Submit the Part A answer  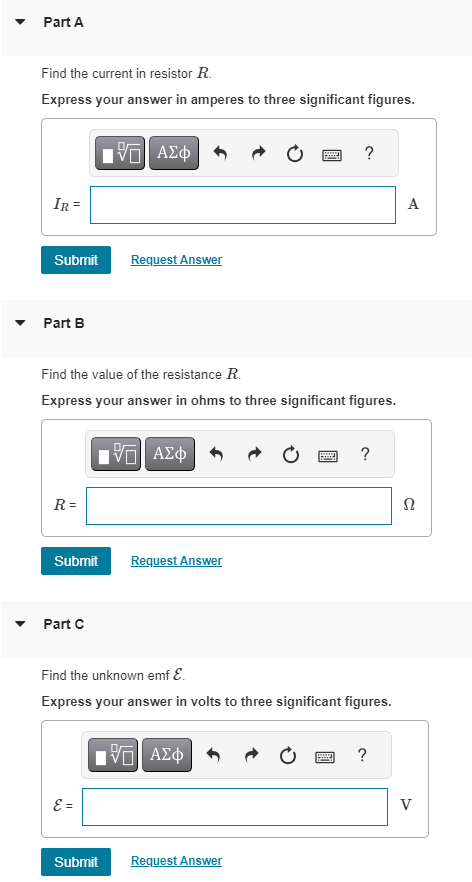point(76,260)
